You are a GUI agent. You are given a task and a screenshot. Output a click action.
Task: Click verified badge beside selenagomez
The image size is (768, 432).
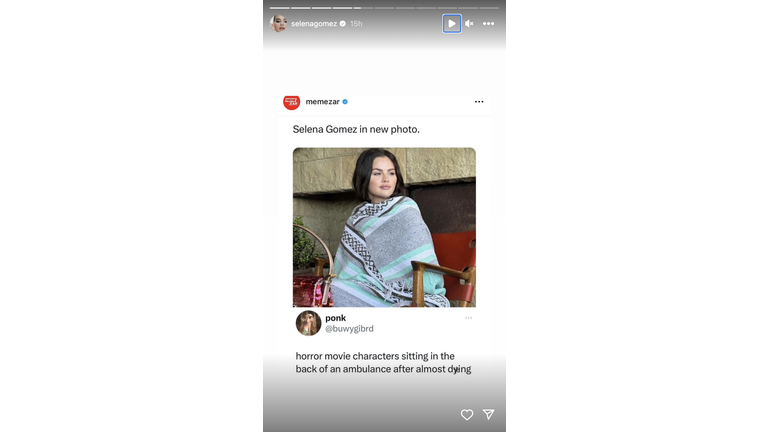coord(343,24)
